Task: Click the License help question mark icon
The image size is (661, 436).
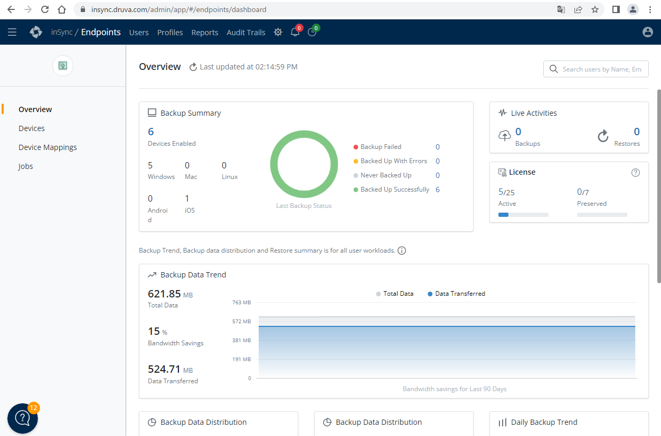Action: [x=635, y=173]
